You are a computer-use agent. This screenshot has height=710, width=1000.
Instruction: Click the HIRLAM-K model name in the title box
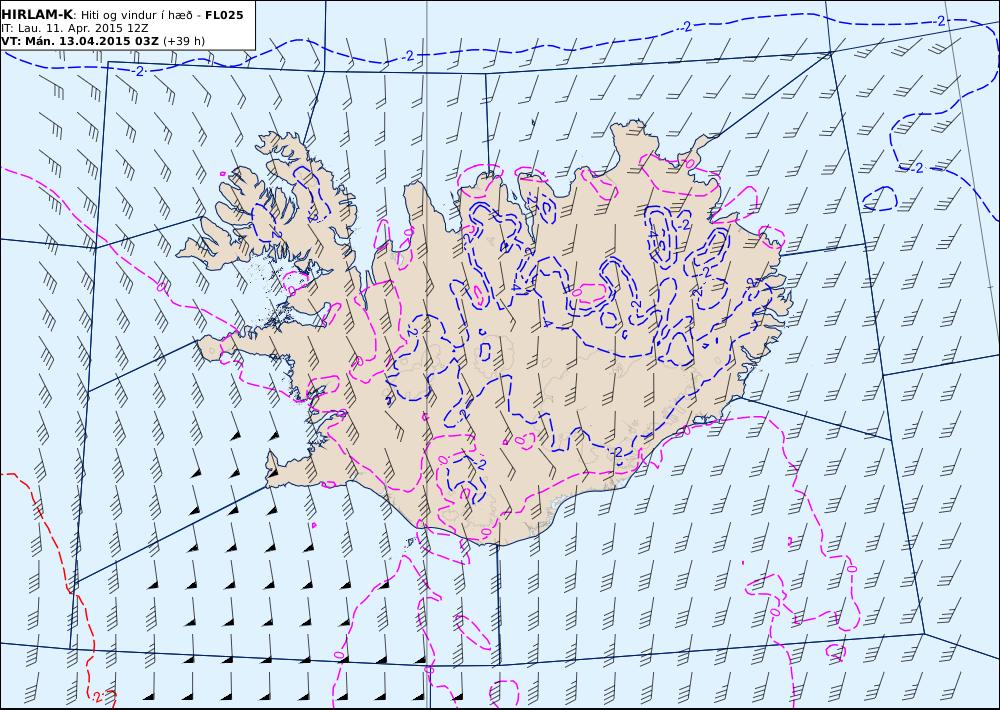coord(37,15)
